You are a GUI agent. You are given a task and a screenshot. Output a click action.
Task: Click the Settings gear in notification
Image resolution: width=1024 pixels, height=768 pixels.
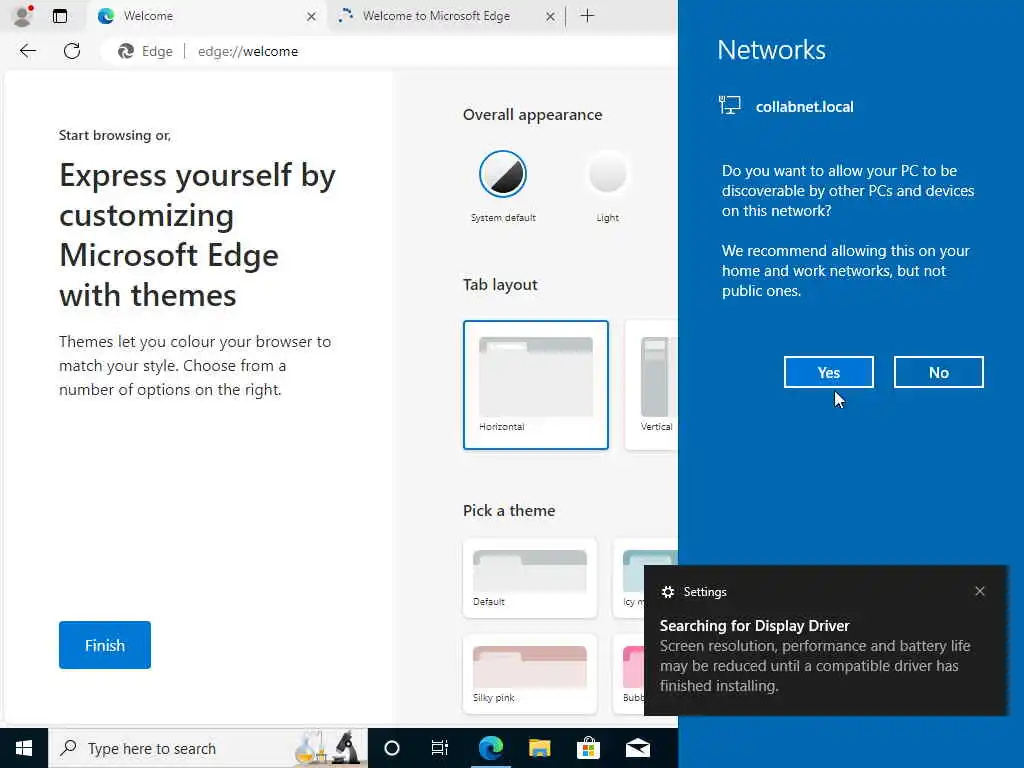point(667,592)
